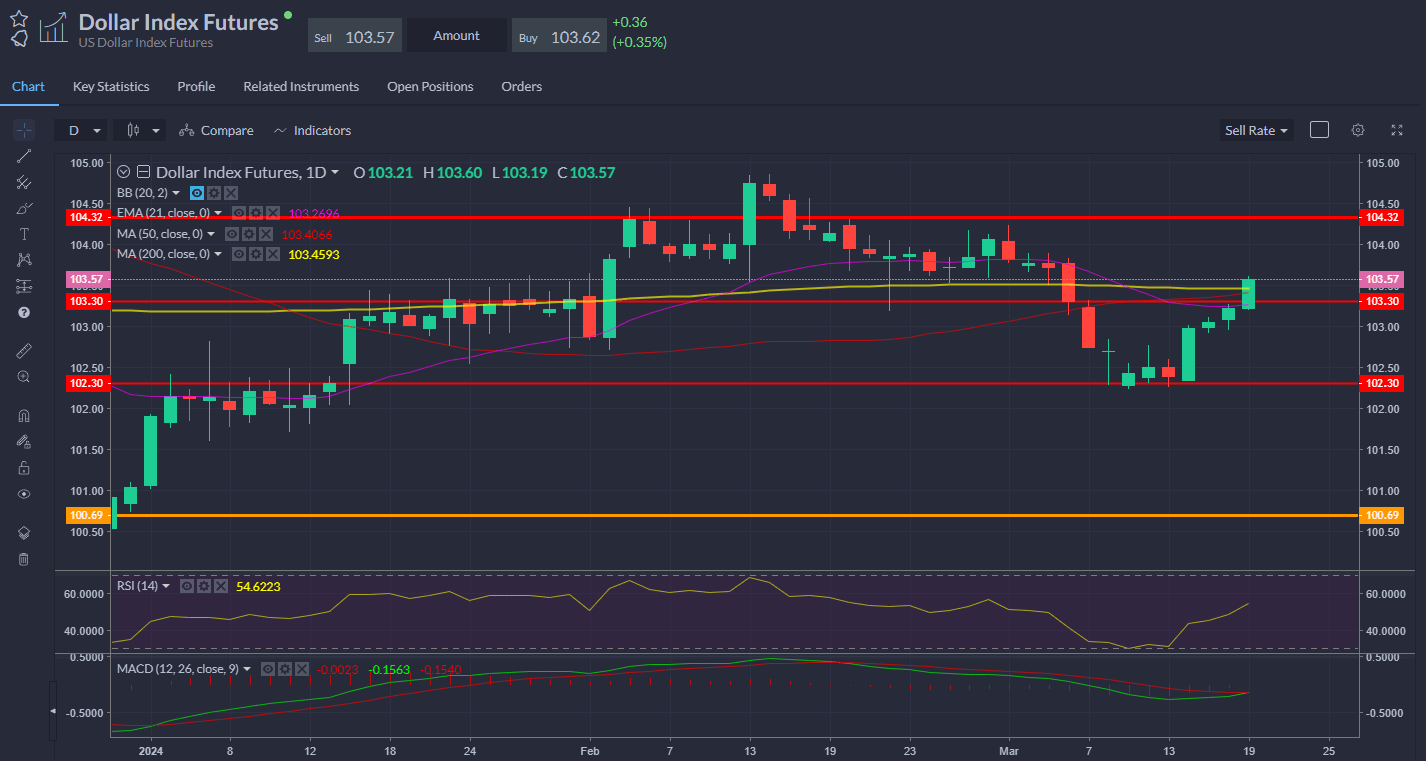Viewport: 1426px width, 761px height.
Task: Toggle stay in drawing mode pencil-lock
Action: click(x=24, y=441)
